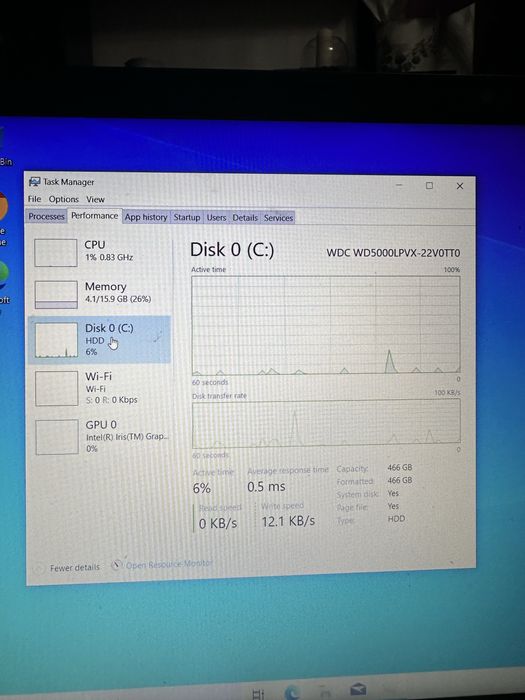
Task: Minimize the Task Manager window
Action: tap(399, 185)
